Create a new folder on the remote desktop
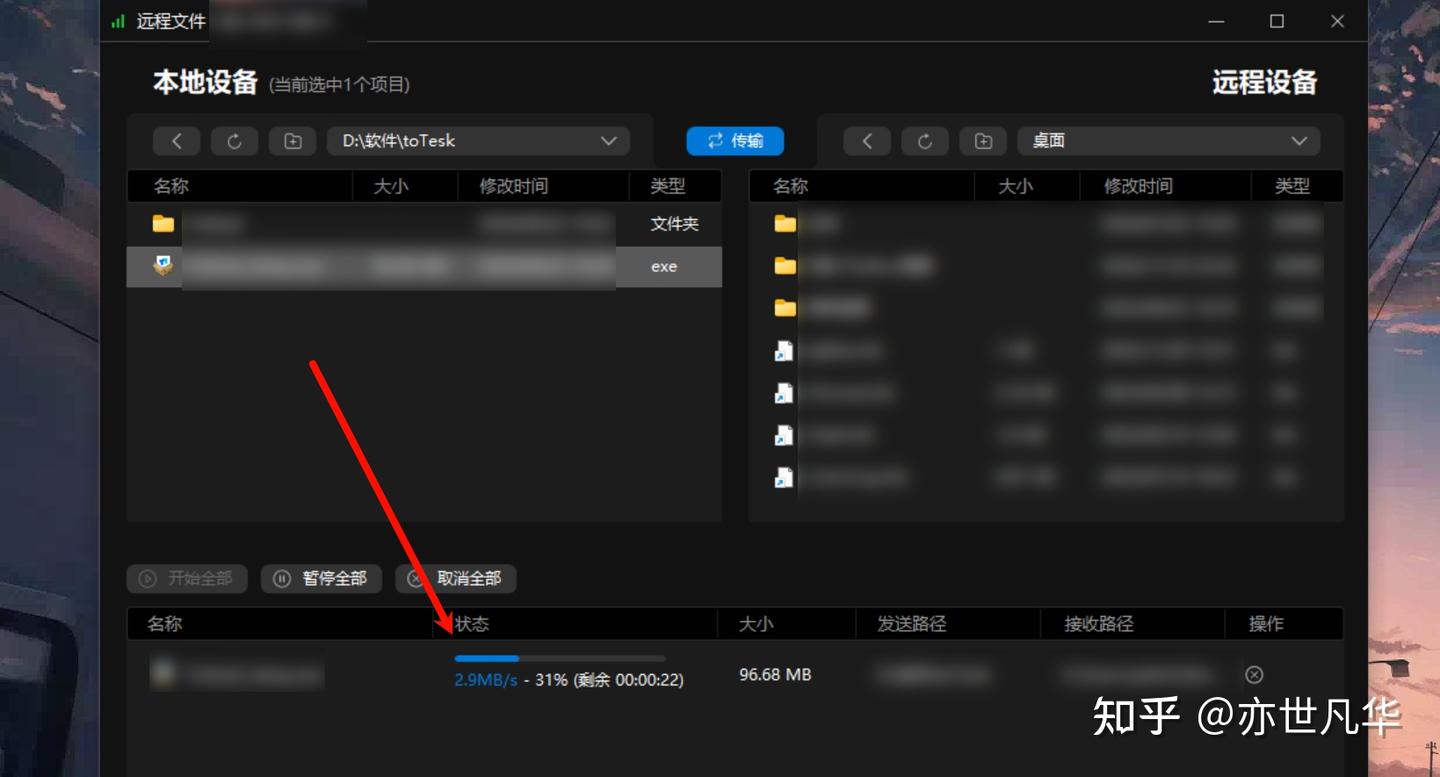 click(983, 141)
